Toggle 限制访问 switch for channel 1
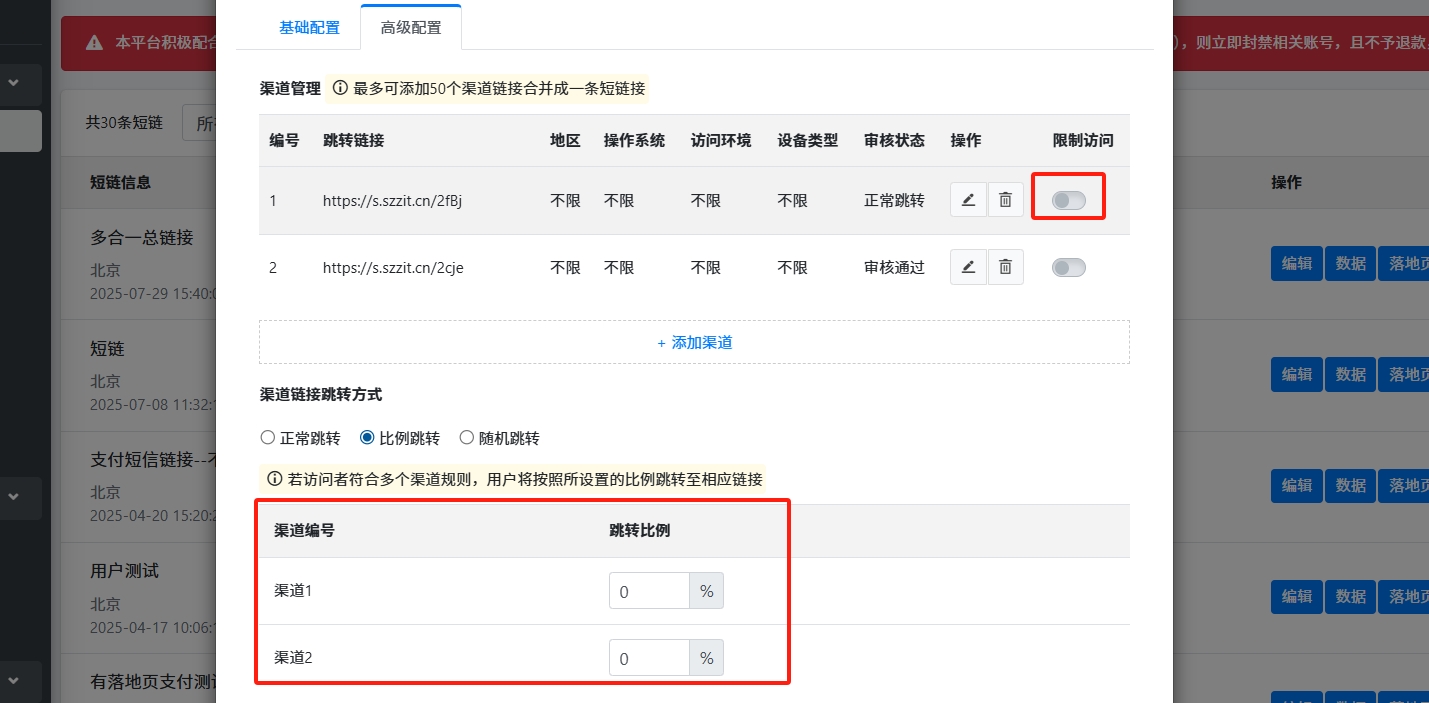This screenshot has height=703, width=1429. (x=1068, y=201)
